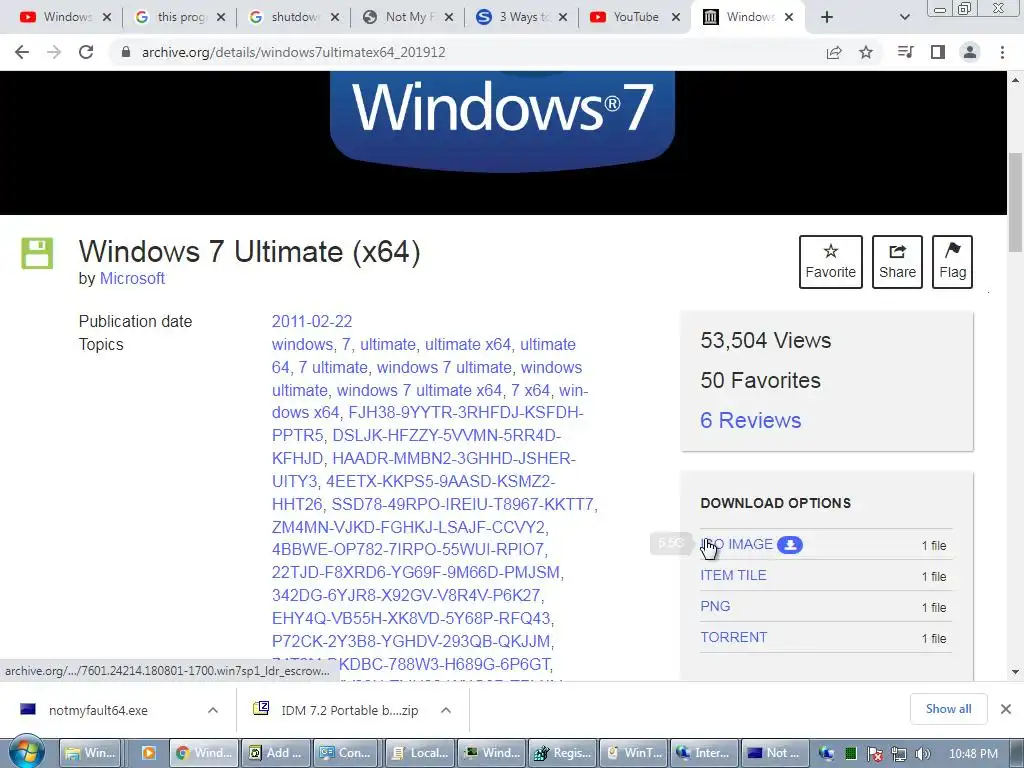Switch to '3 Ways to' tab
This screenshot has width=1024, height=768.
pos(514,17)
